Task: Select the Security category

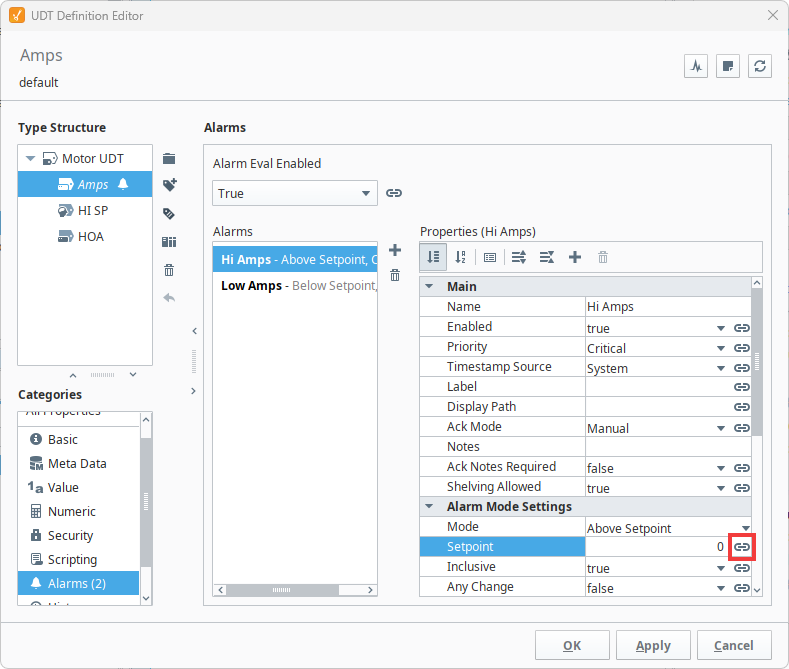Action: coord(78,536)
